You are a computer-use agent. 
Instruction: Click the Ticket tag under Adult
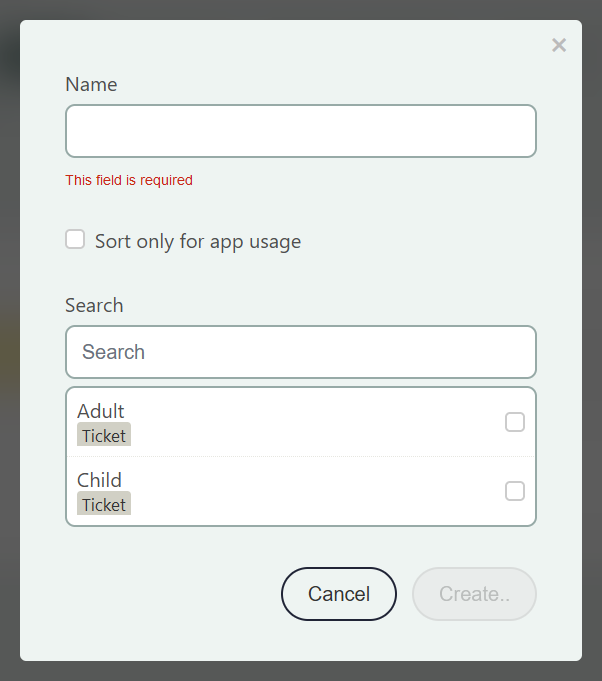click(104, 436)
